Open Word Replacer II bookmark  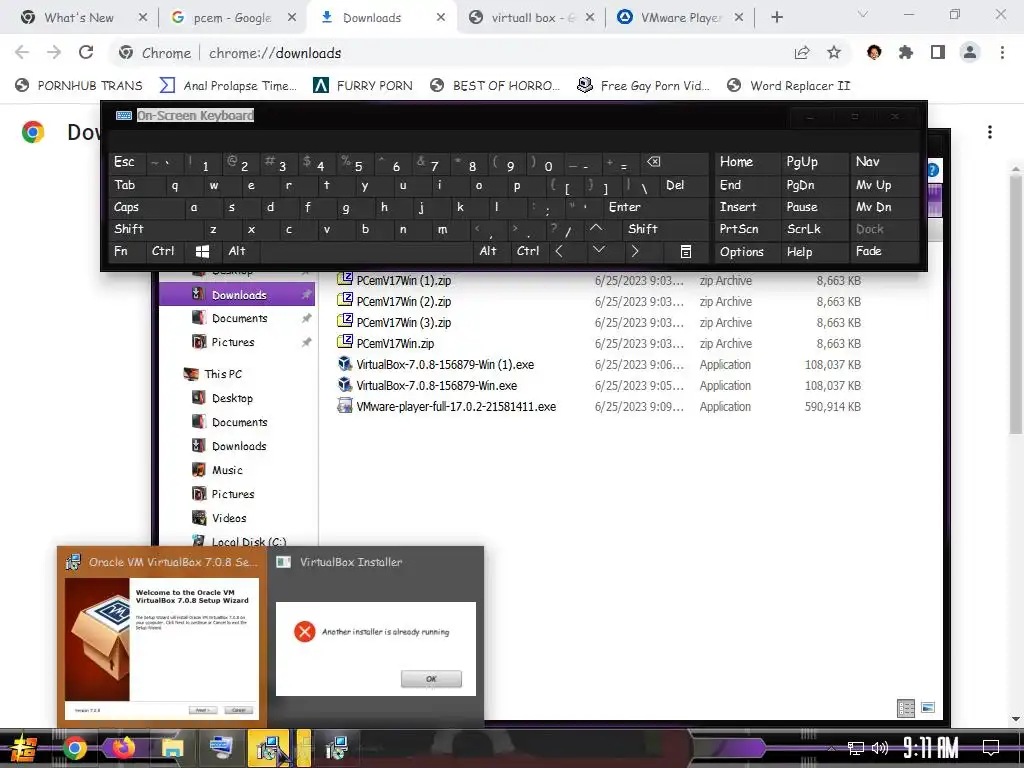pos(789,86)
